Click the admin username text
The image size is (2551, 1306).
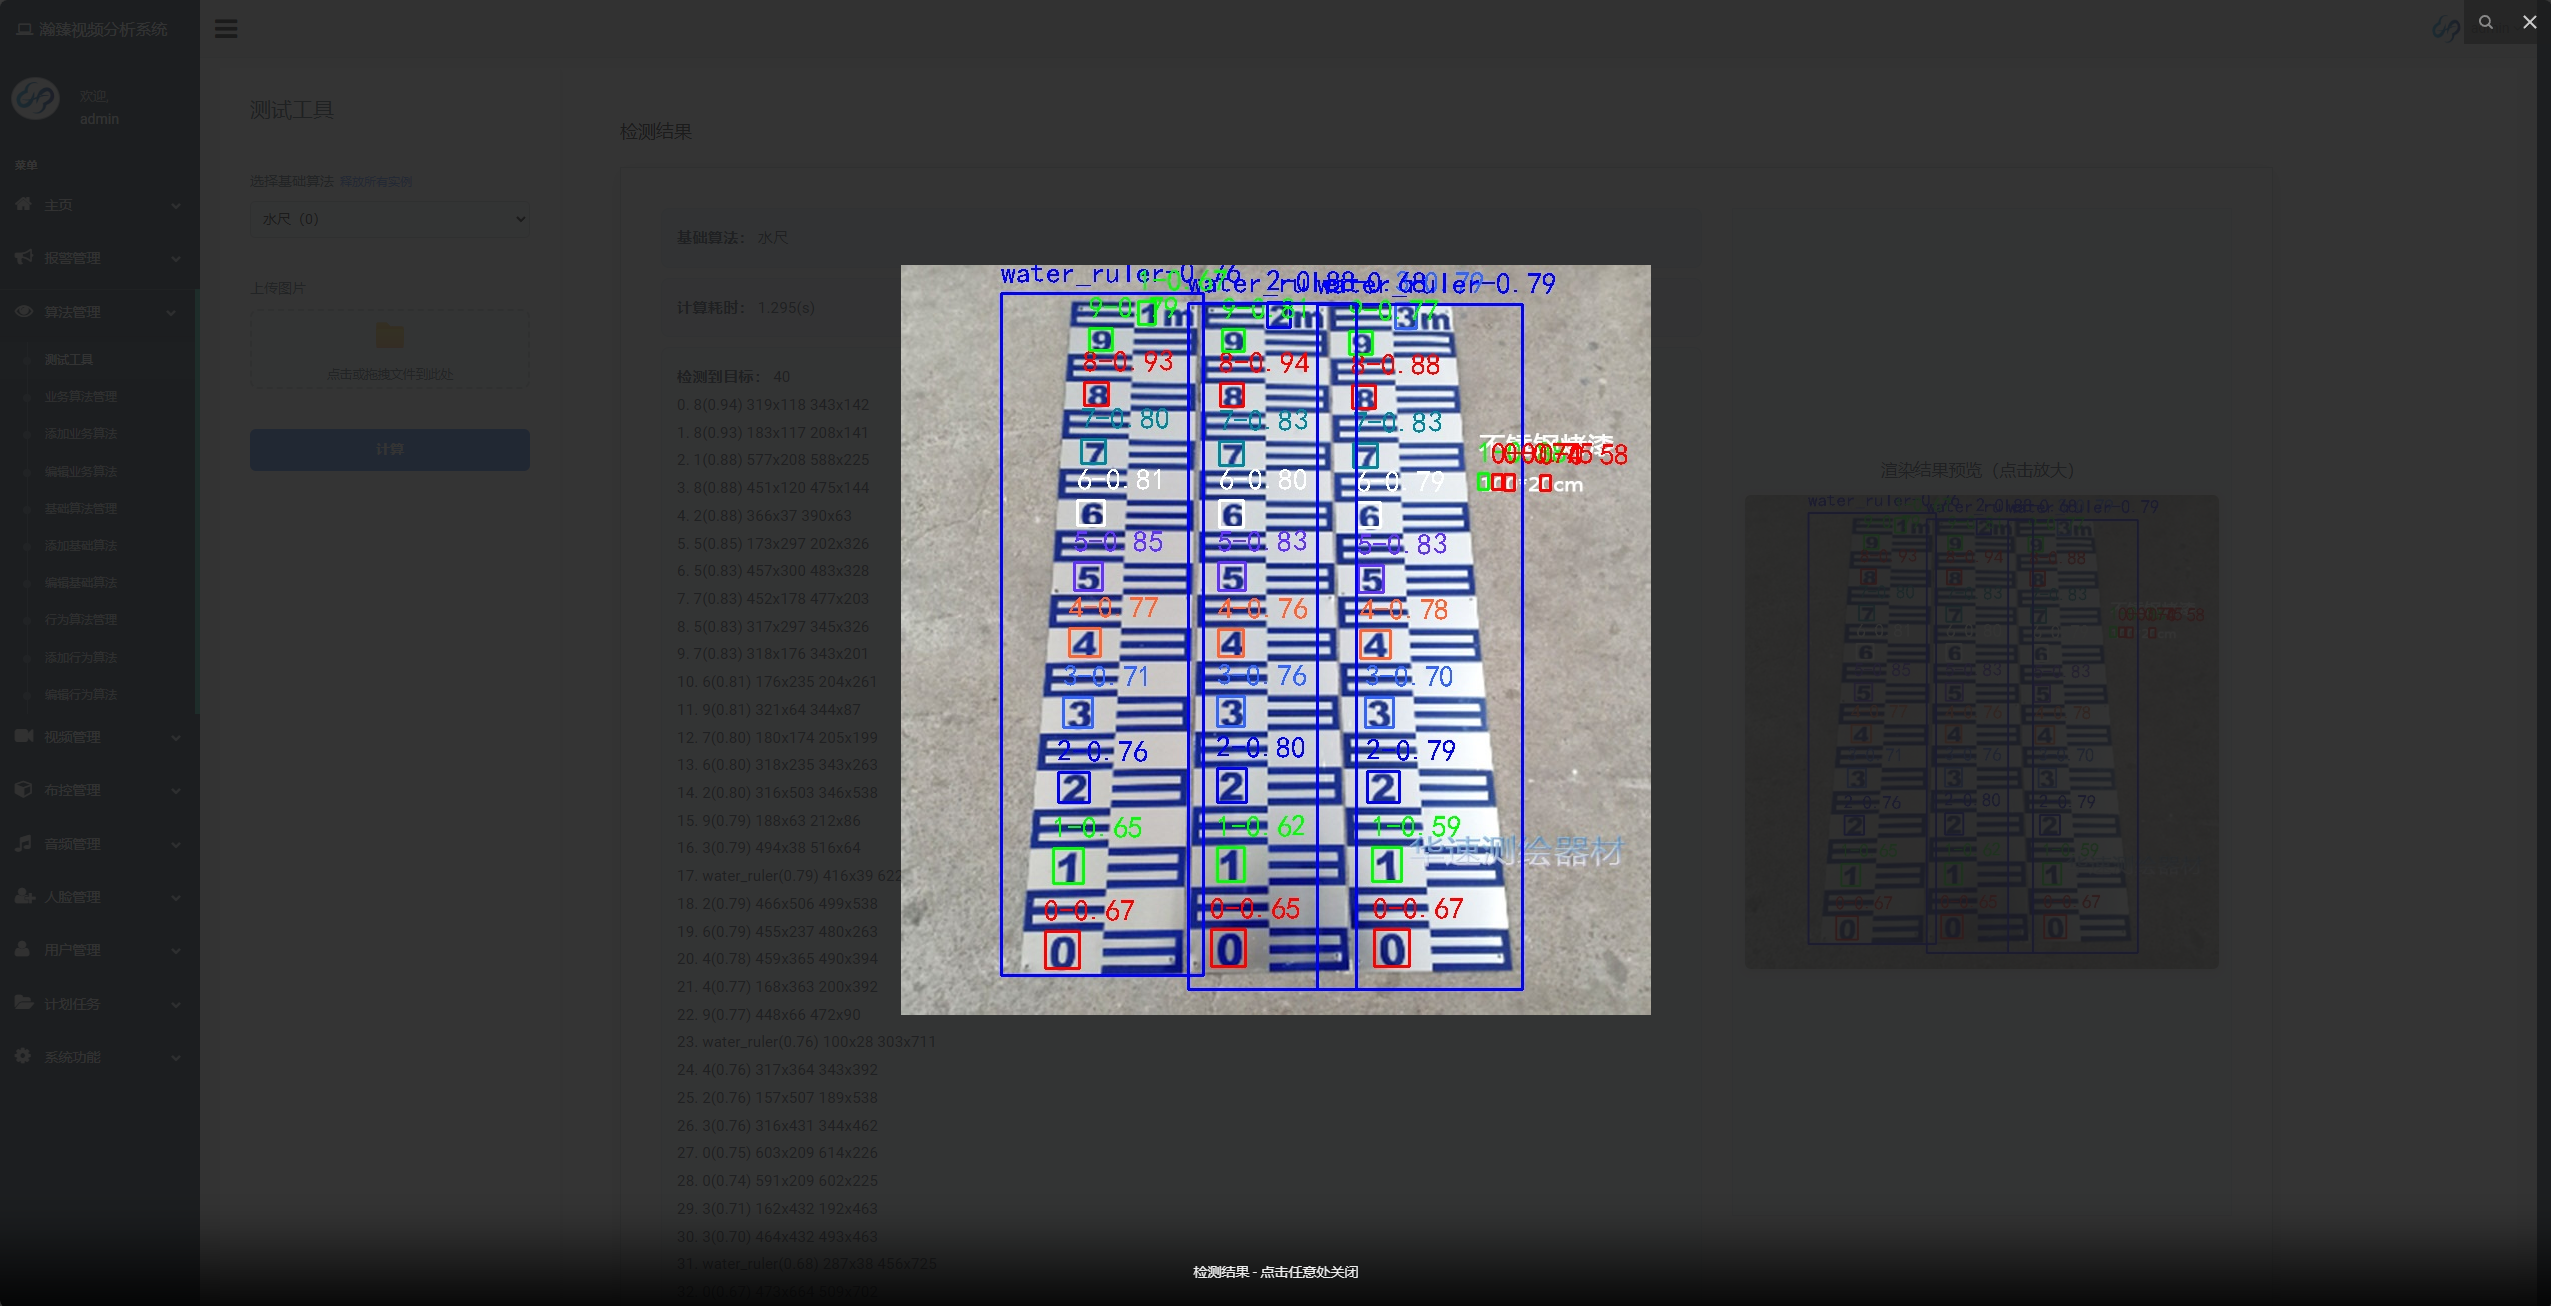[99, 119]
